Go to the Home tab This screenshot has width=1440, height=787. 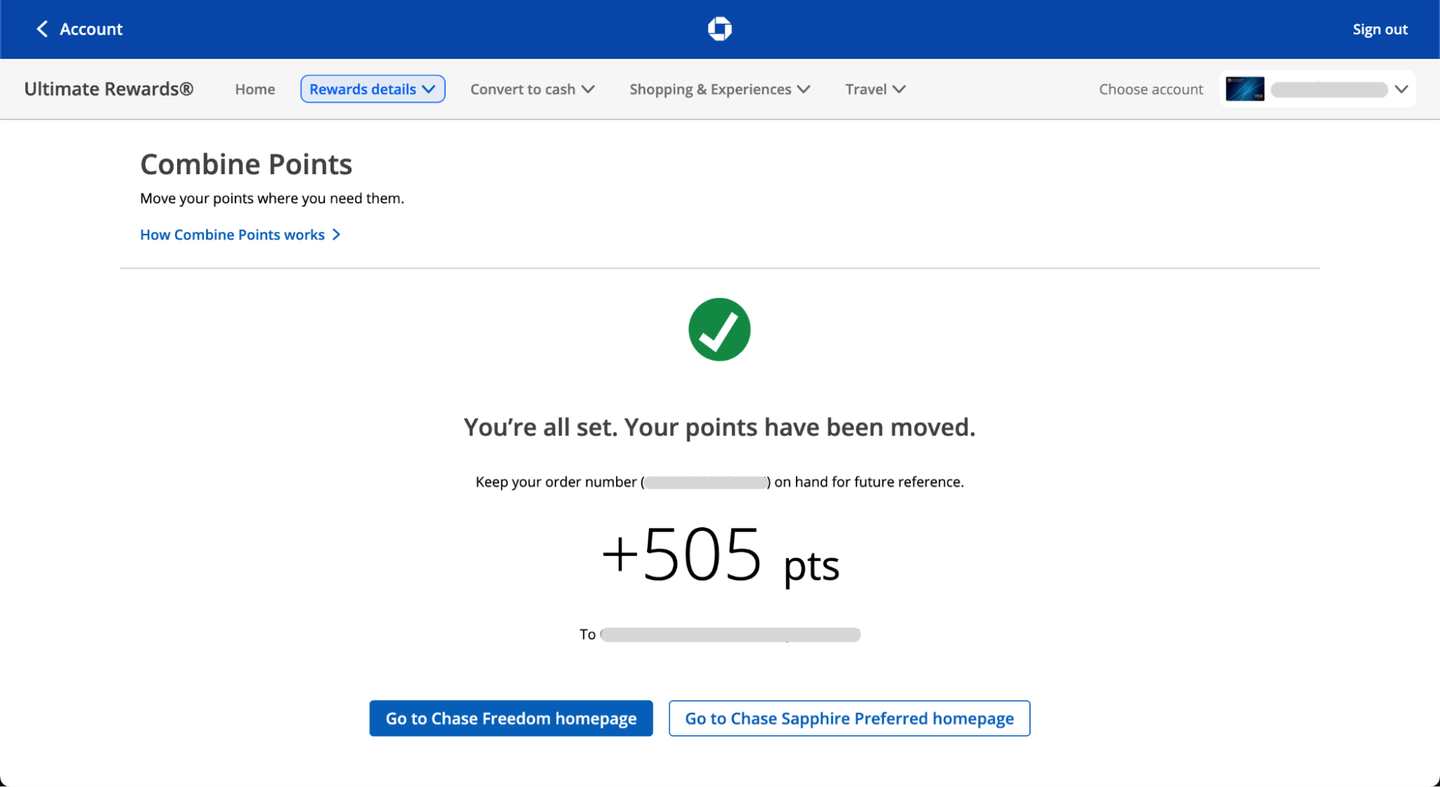255,89
